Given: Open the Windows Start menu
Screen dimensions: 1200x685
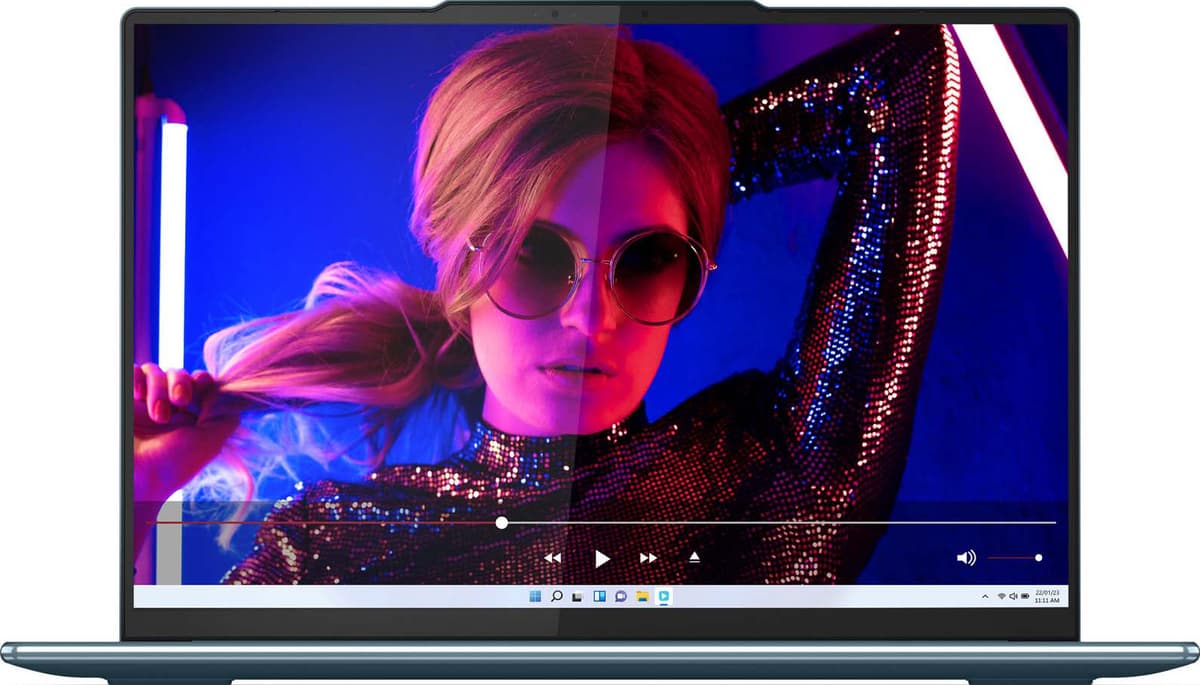Looking at the screenshot, I should click(x=535, y=596).
